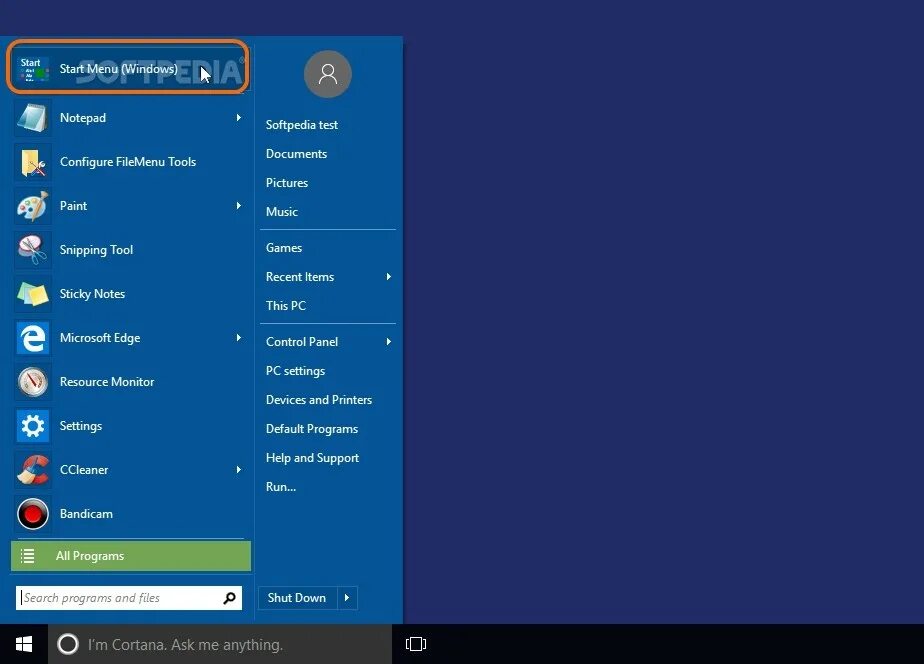Click the user account avatar picture
Image resolution: width=924 pixels, height=664 pixels.
328,74
